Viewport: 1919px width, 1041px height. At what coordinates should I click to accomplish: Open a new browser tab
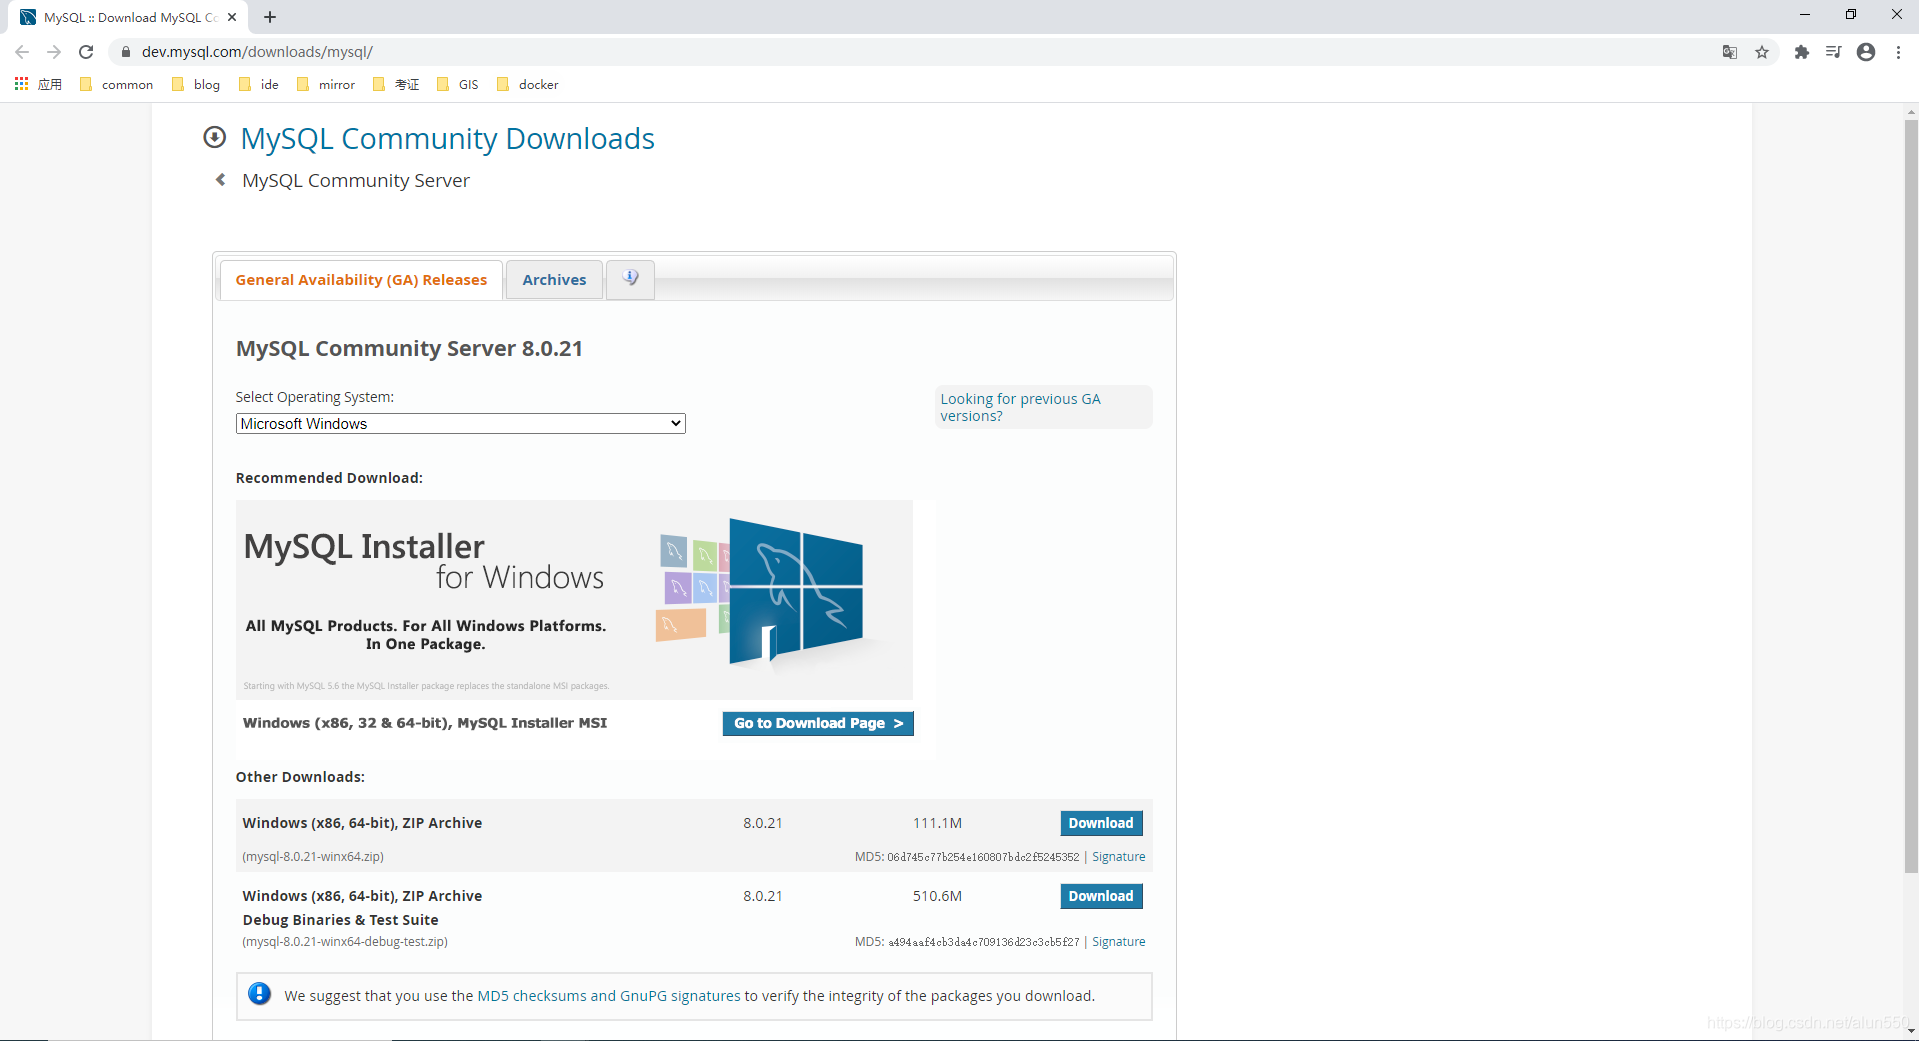[270, 17]
